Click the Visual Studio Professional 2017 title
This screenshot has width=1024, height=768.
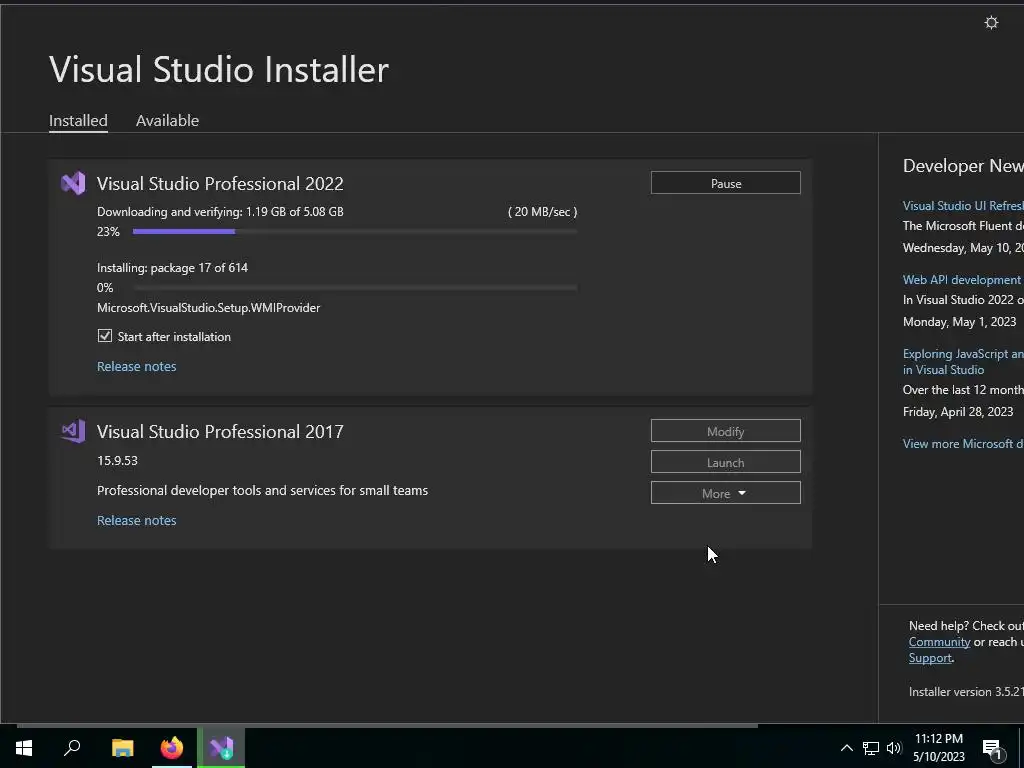coord(220,432)
